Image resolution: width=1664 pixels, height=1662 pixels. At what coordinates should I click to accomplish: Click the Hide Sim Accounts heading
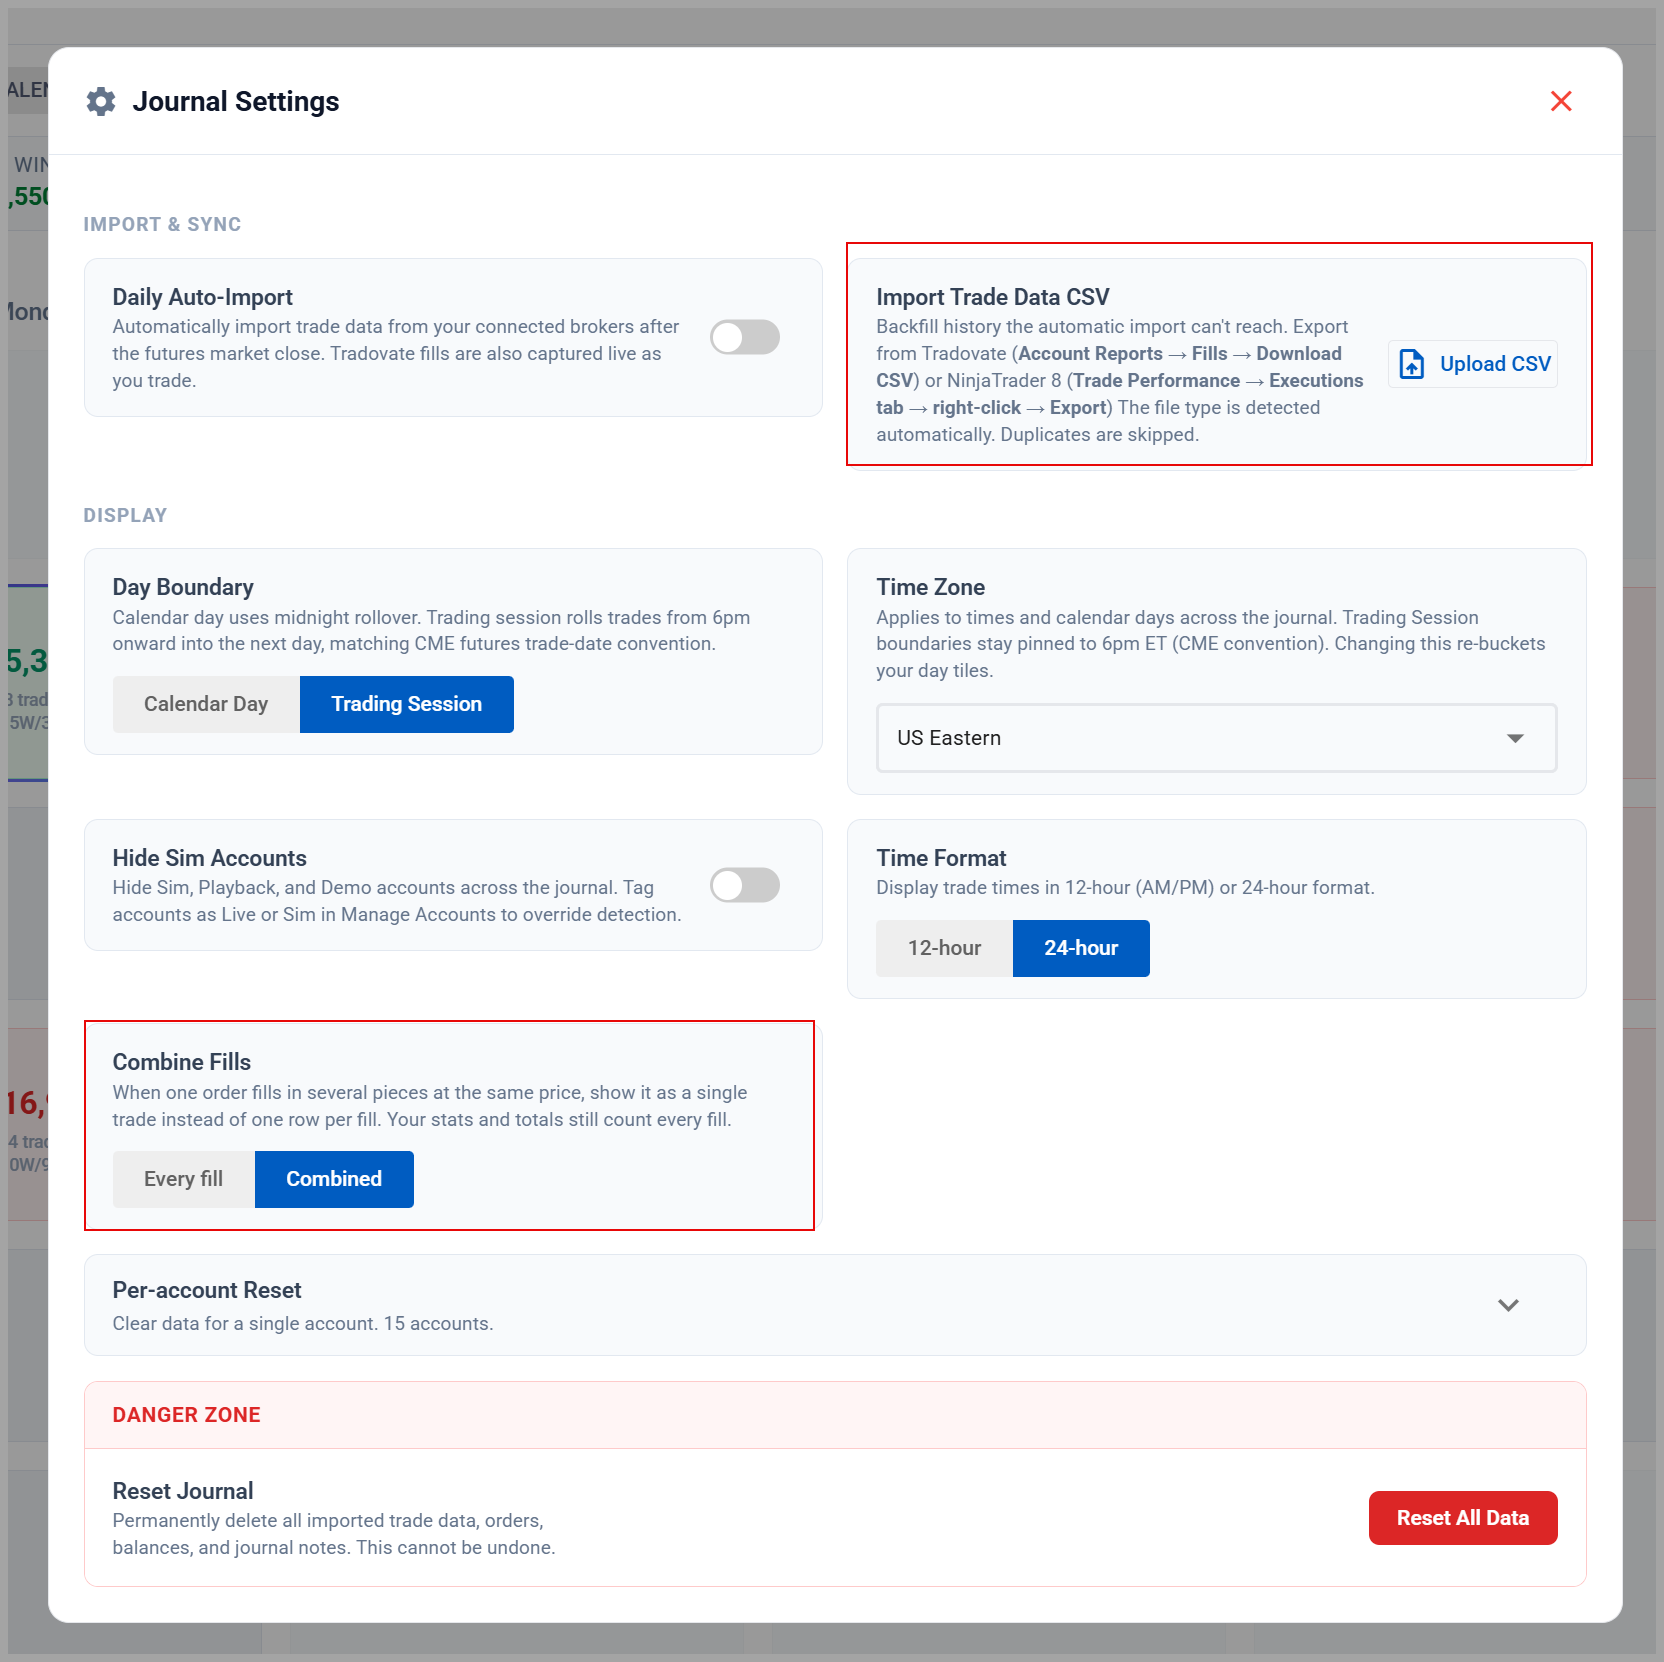[x=209, y=858]
